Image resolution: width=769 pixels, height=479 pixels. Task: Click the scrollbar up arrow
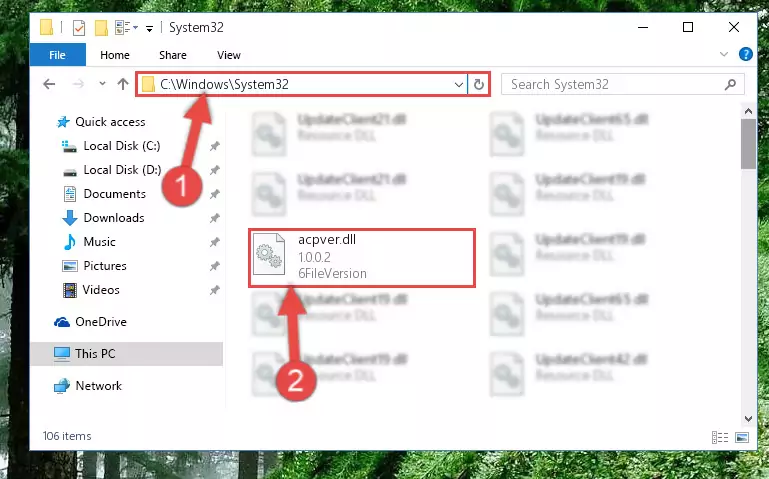(748, 112)
